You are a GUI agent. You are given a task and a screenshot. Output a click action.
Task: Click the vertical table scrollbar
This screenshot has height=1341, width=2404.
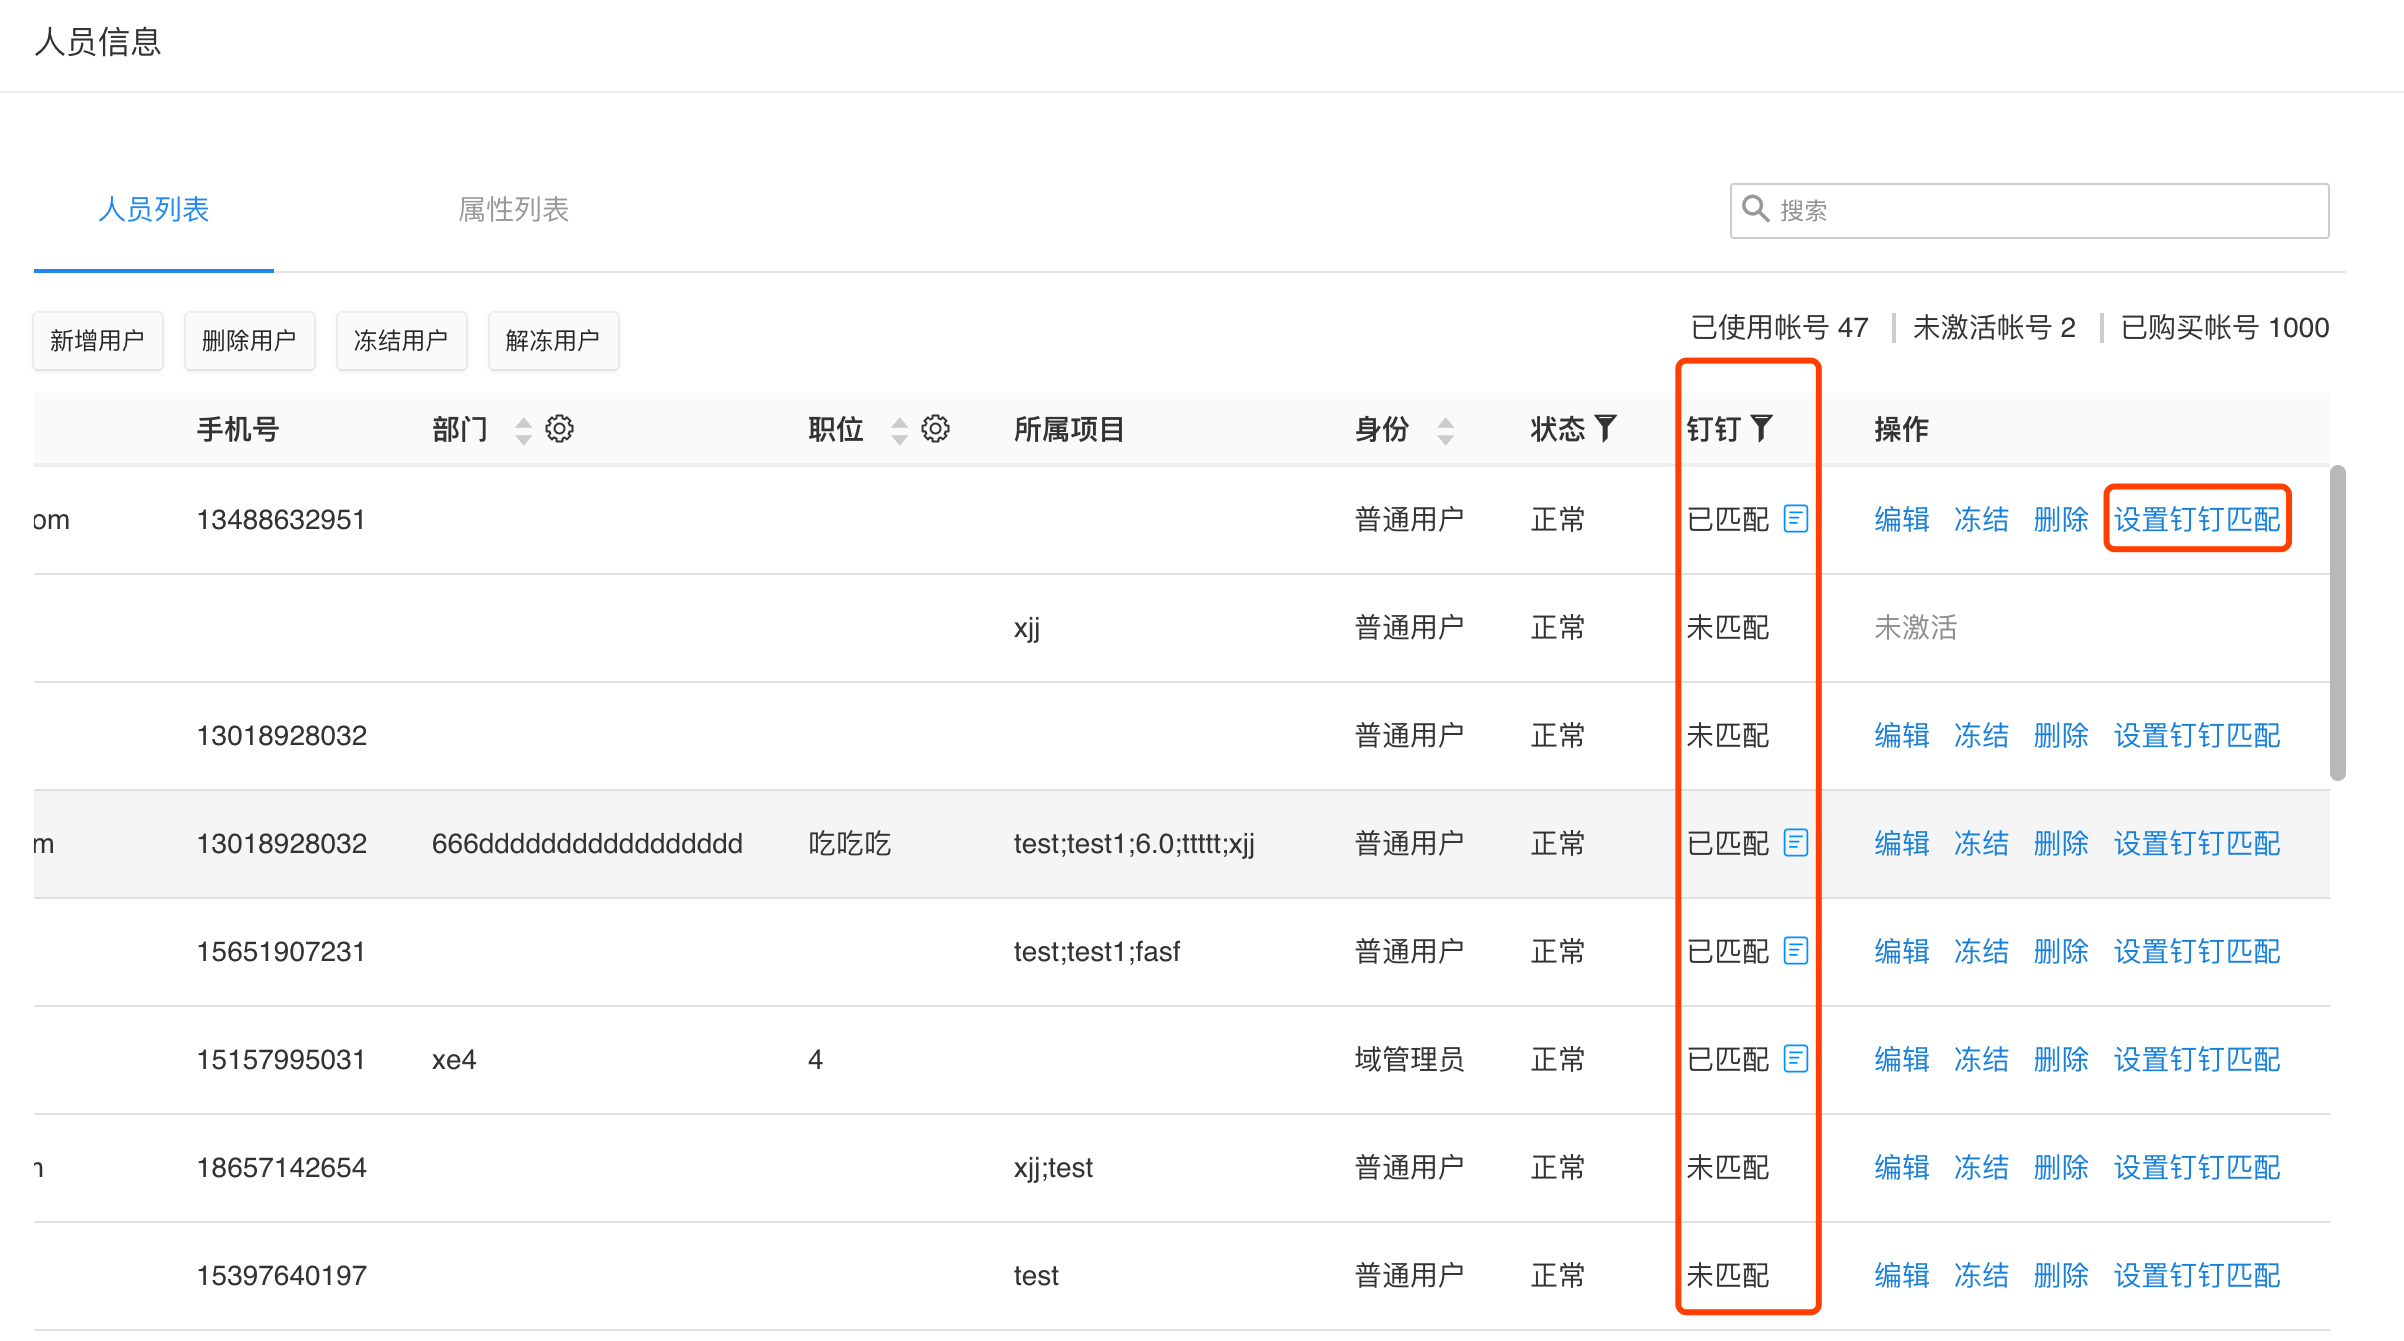[2337, 620]
